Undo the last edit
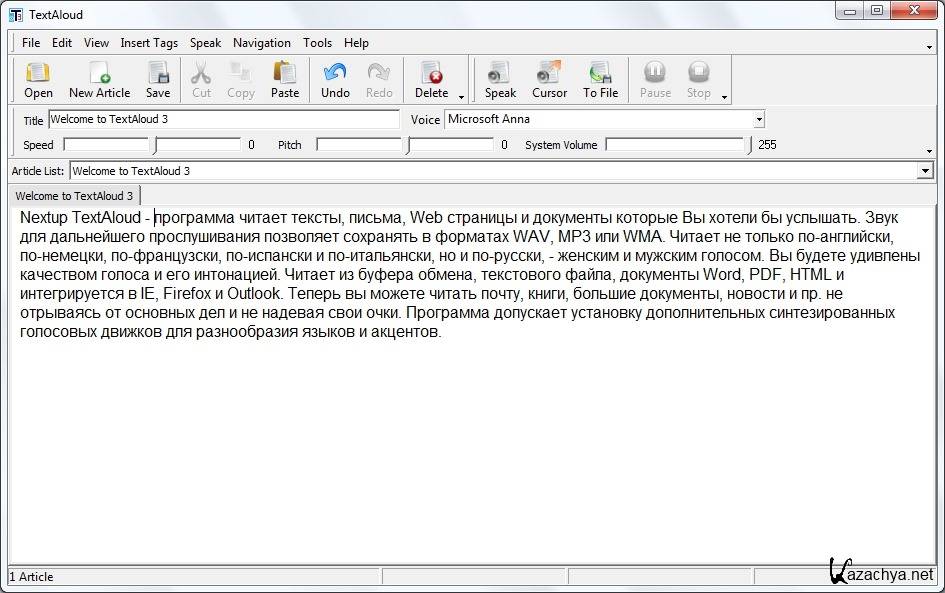This screenshot has width=945, height=593. (x=335, y=79)
